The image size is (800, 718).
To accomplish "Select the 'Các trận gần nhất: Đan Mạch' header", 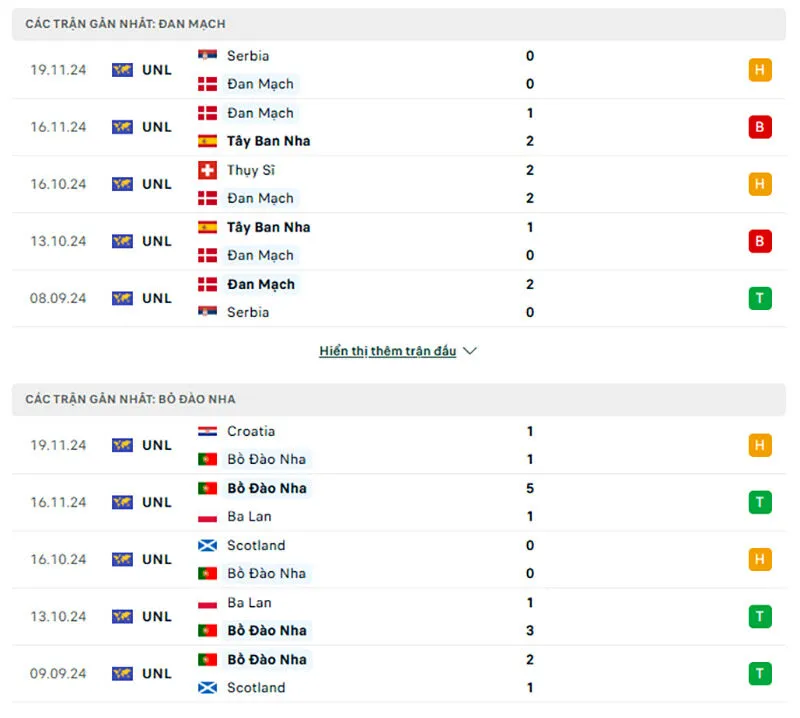I will pyautogui.click(x=125, y=23).
